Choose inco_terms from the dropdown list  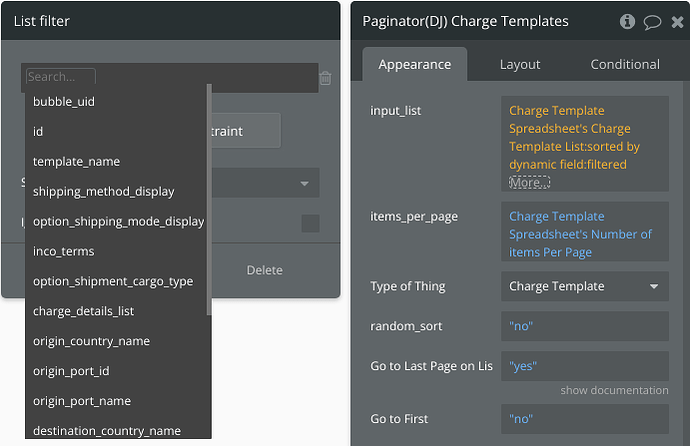point(64,251)
